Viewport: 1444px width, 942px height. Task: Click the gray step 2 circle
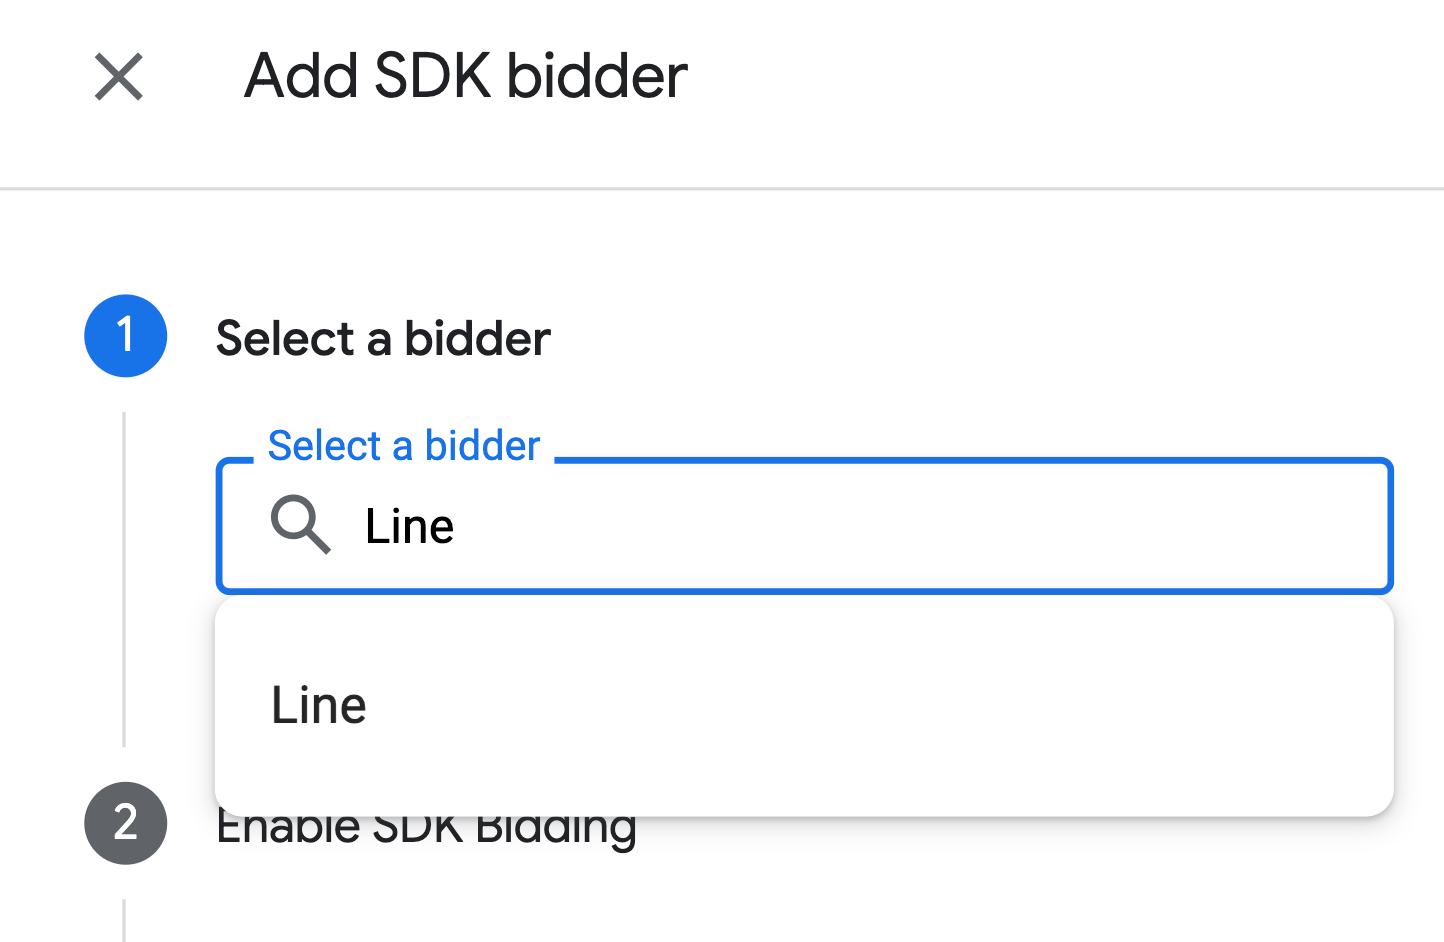pyautogui.click(x=126, y=822)
